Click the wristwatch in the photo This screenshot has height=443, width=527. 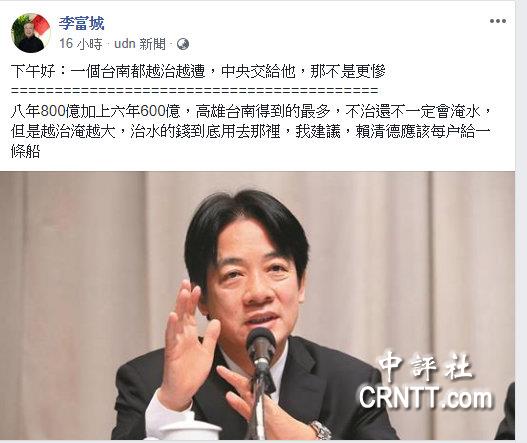tap(320, 430)
